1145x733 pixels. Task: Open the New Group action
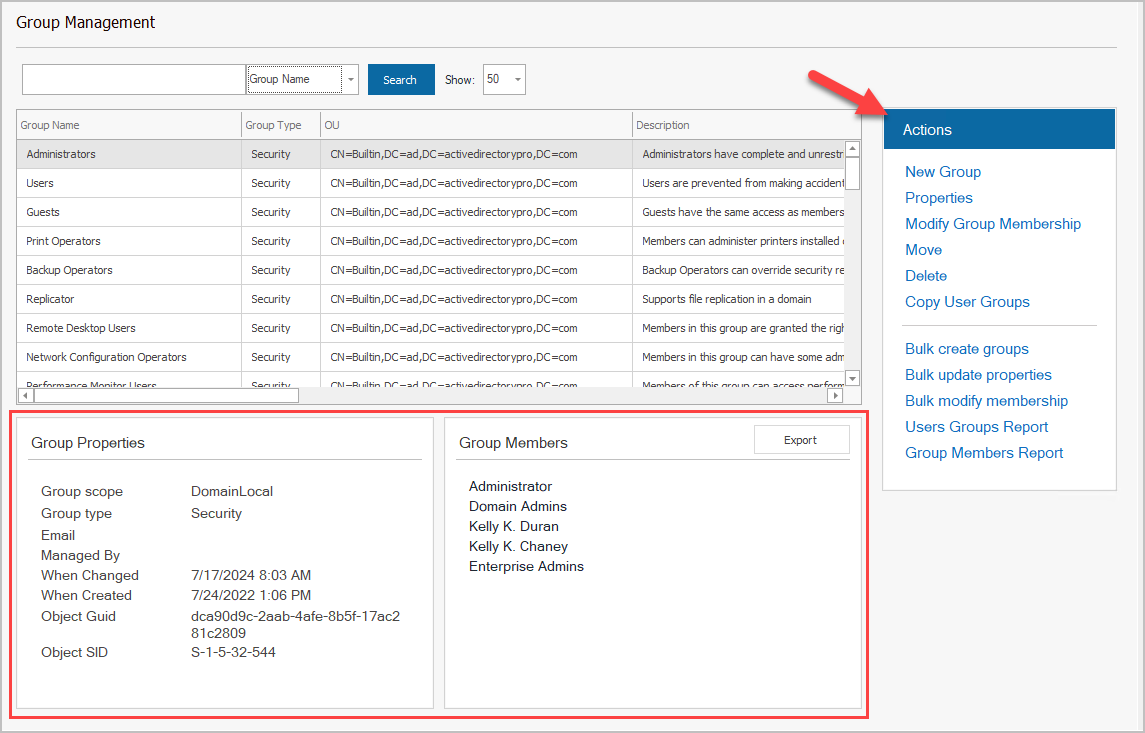(x=942, y=172)
